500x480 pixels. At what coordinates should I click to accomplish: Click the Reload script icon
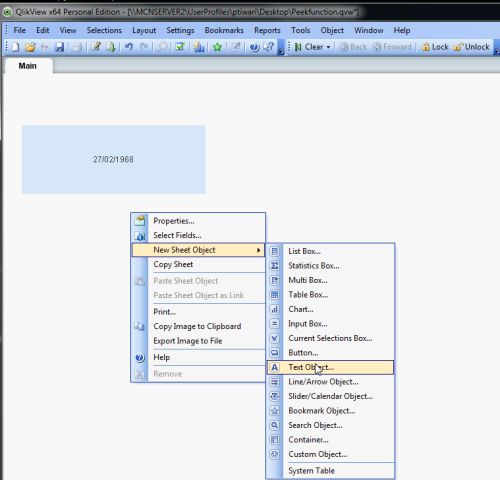click(111, 47)
